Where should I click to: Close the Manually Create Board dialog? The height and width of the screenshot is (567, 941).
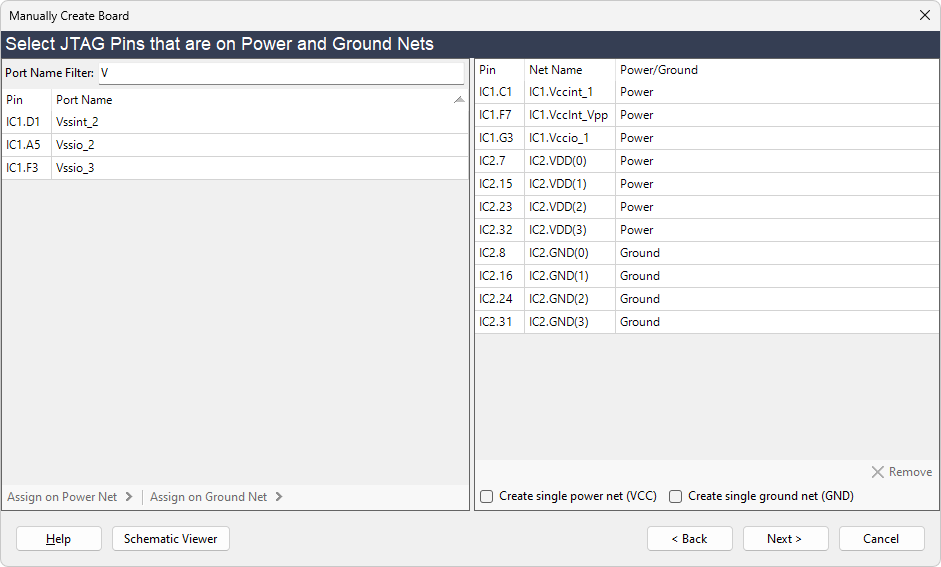pos(924,16)
